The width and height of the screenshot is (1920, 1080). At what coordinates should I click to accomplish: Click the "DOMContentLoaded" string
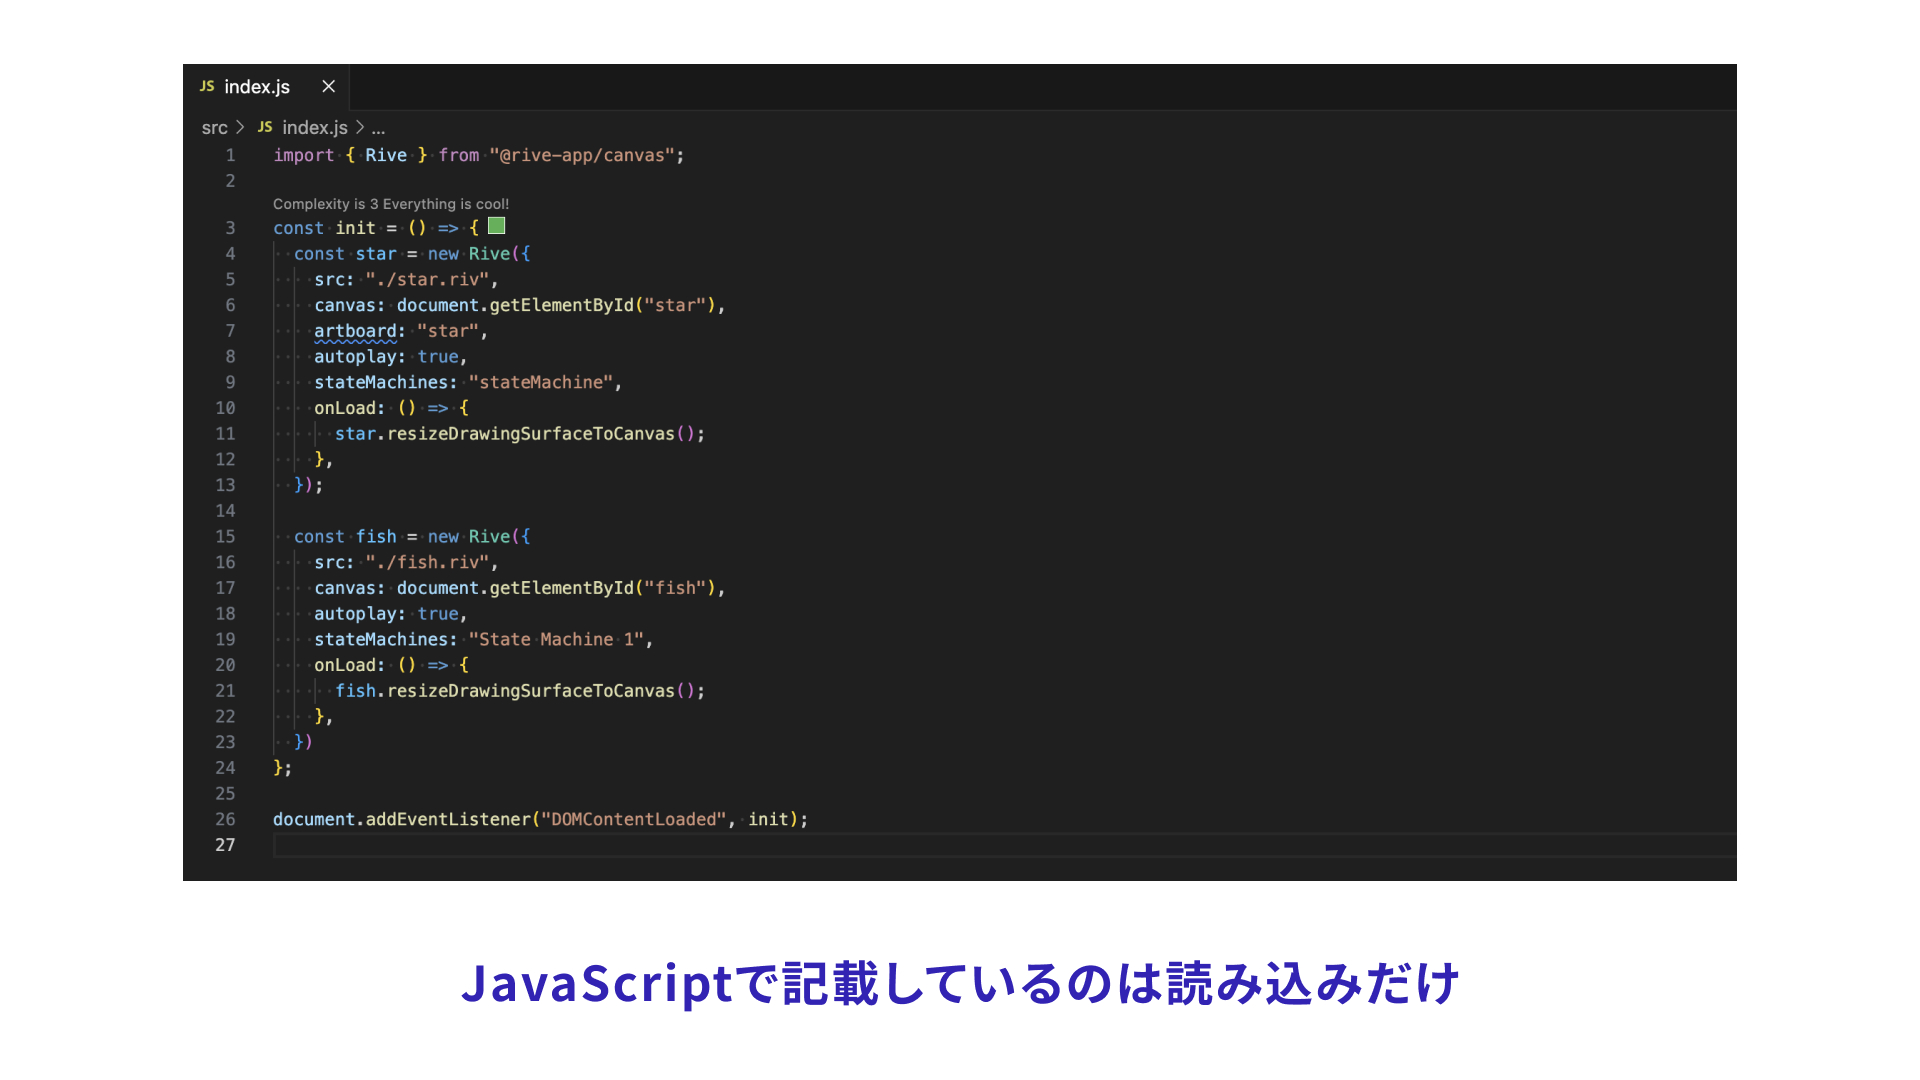tap(633, 819)
